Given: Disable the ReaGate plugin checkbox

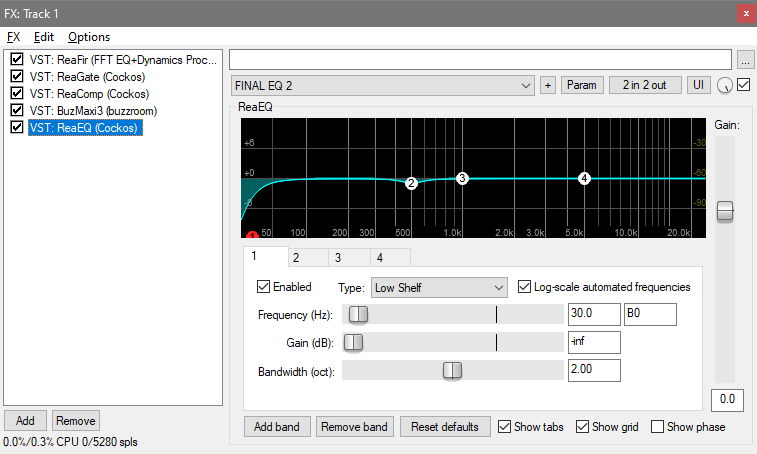Looking at the screenshot, I should click(x=16, y=77).
